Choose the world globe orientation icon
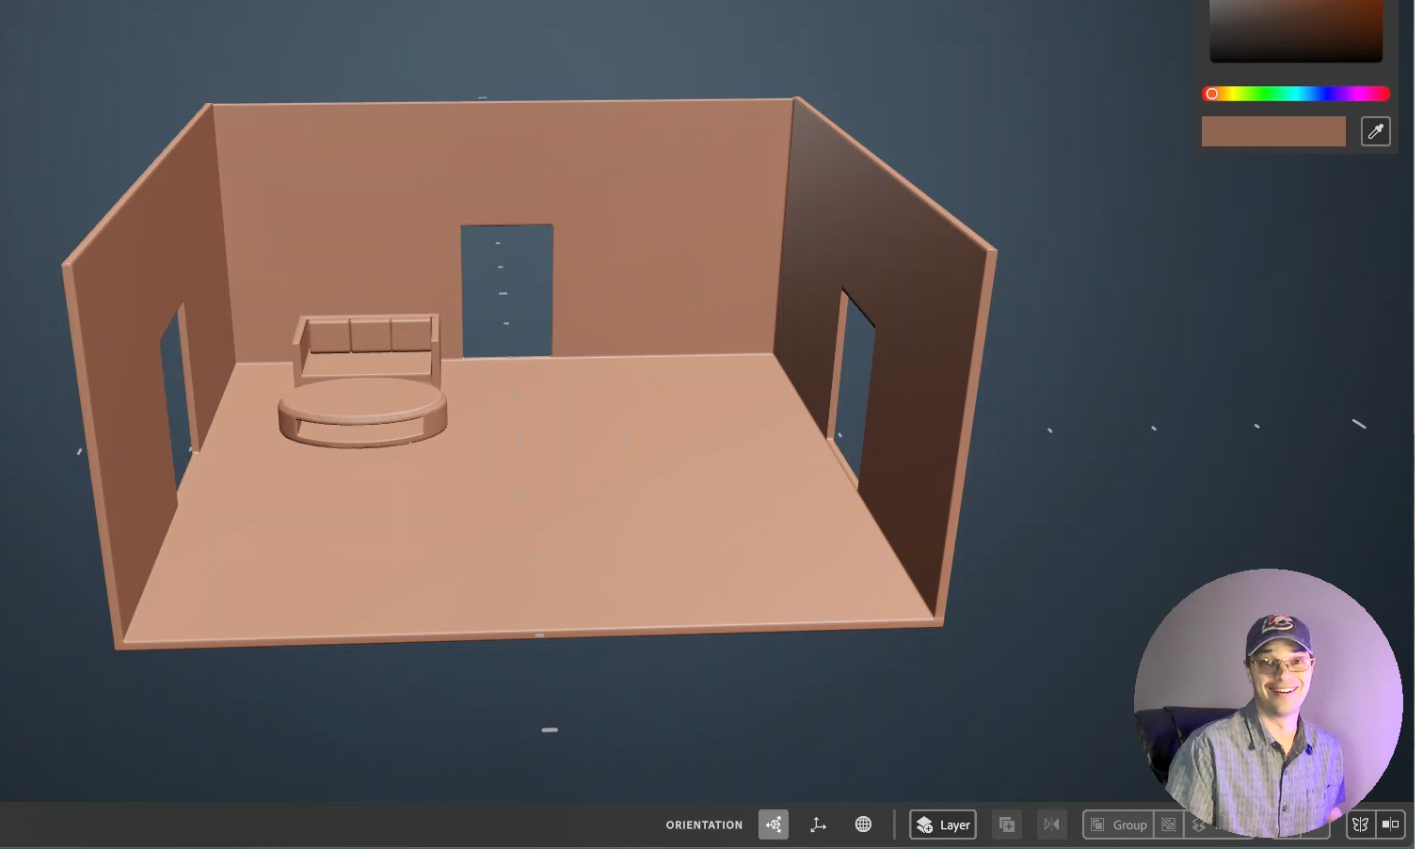Screen dimensions: 1415x849 click(x=863, y=825)
